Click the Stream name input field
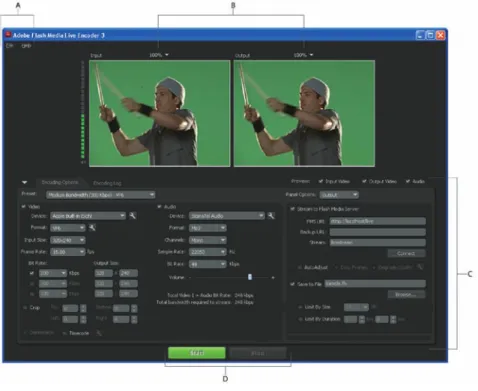The width and height of the screenshot is (478, 391). point(378,242)
